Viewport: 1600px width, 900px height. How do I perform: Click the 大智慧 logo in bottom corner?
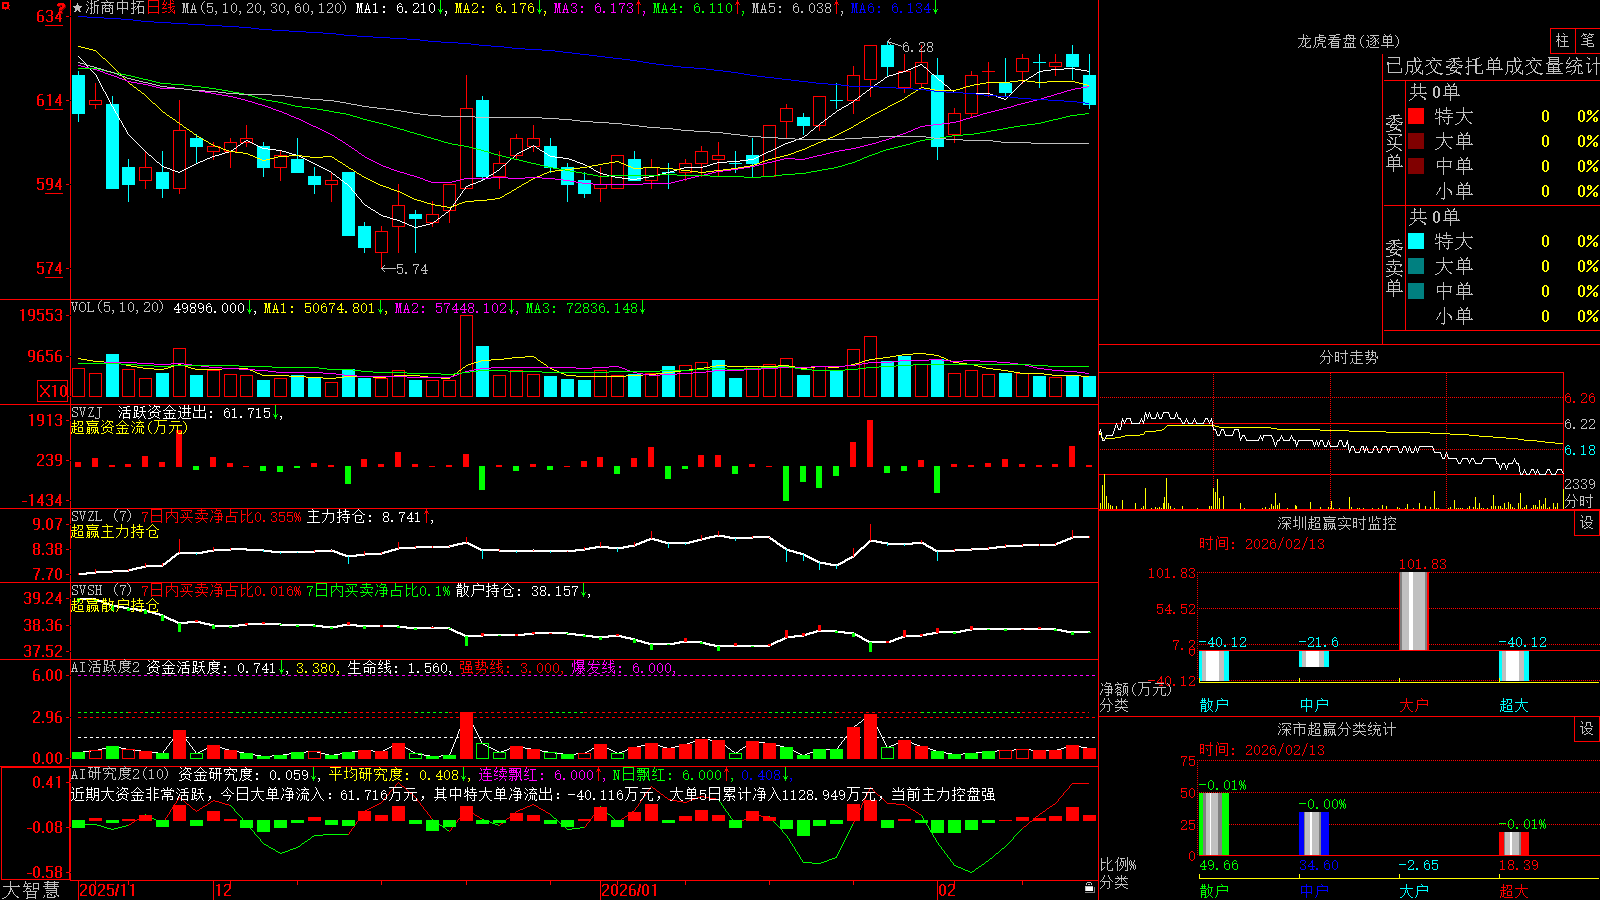click(31, 890)
